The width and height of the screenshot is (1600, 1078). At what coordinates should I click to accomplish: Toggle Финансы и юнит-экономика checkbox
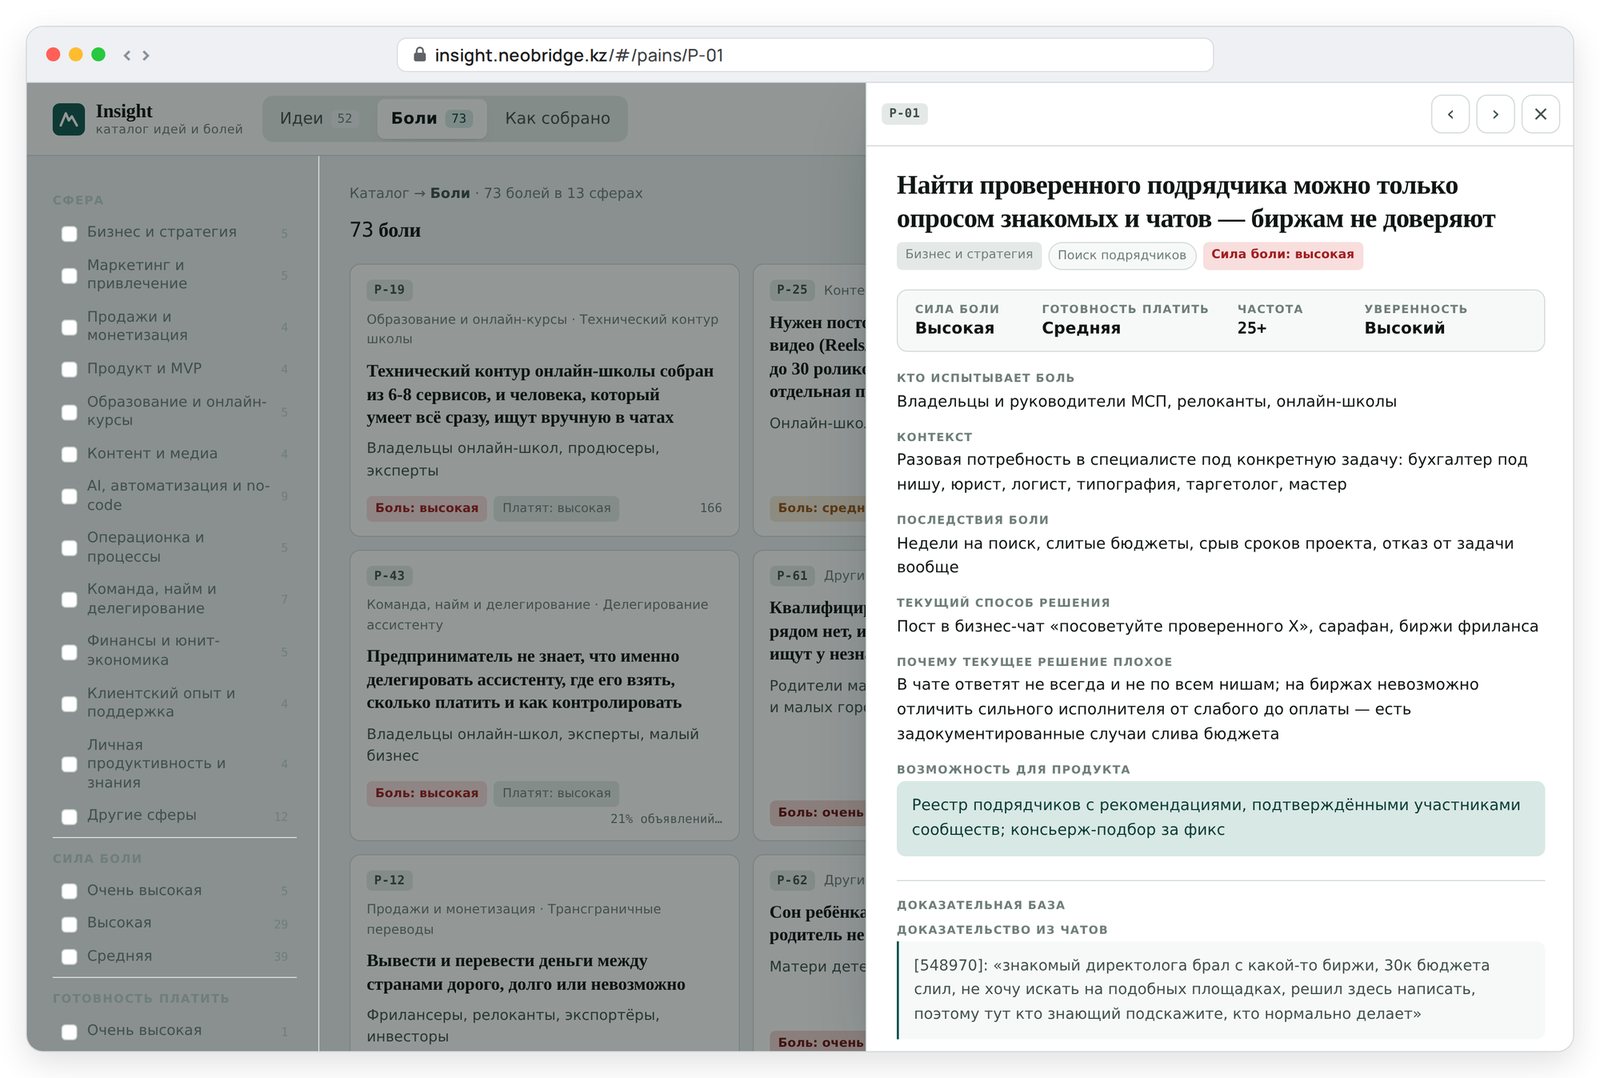click(69, 652)
